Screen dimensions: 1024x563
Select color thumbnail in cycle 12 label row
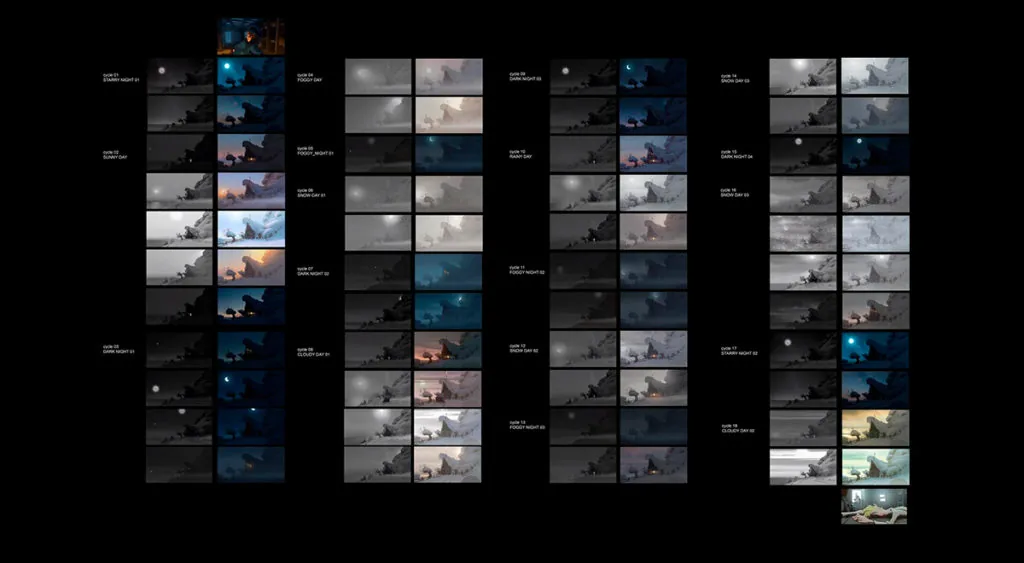pyautogui.click(x=653, y=349)
